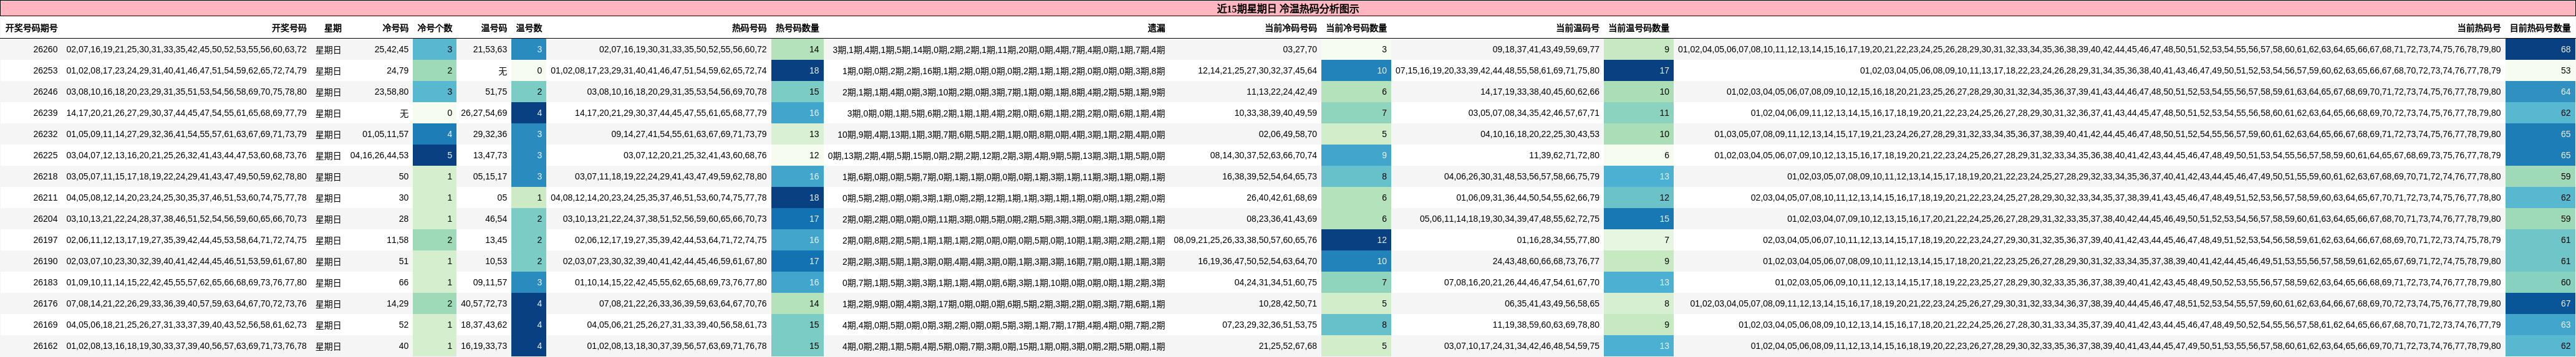Screen dimensions: 2576x357
Task: Click period number 26169
Action: [x=45, y=325]
